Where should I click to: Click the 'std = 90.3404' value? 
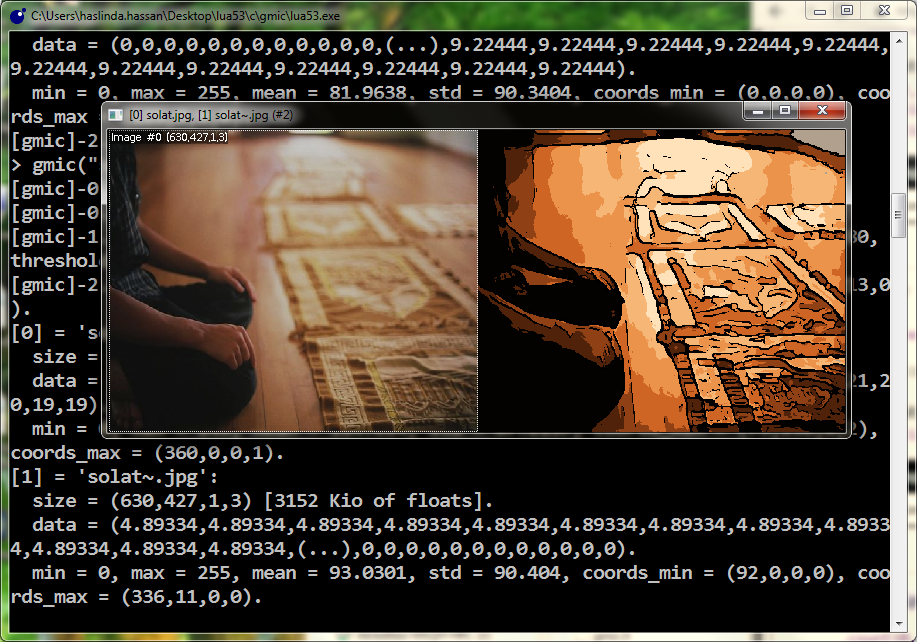click(500, 93)
